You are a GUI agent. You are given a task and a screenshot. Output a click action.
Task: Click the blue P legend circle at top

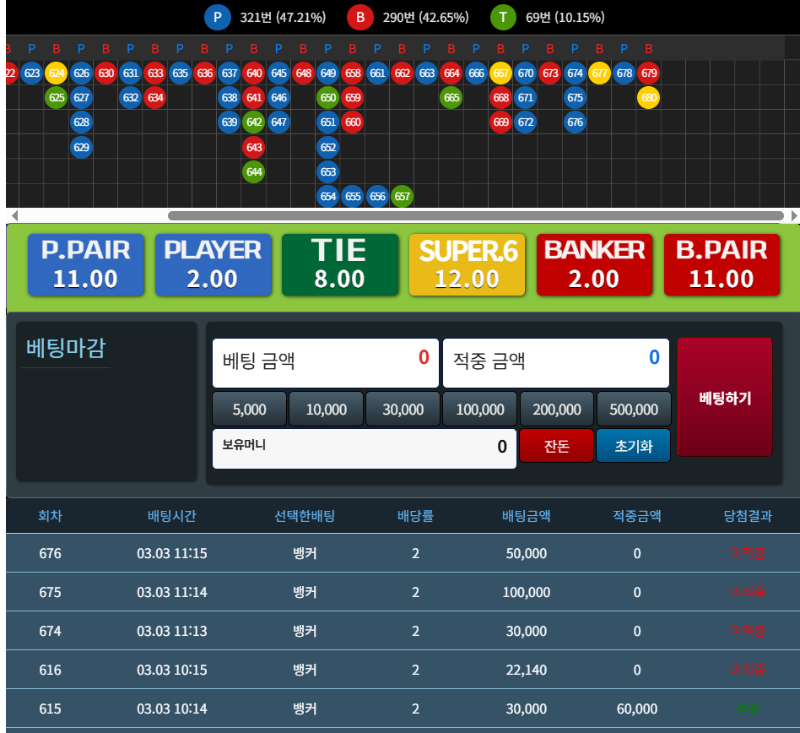point(218,18)
